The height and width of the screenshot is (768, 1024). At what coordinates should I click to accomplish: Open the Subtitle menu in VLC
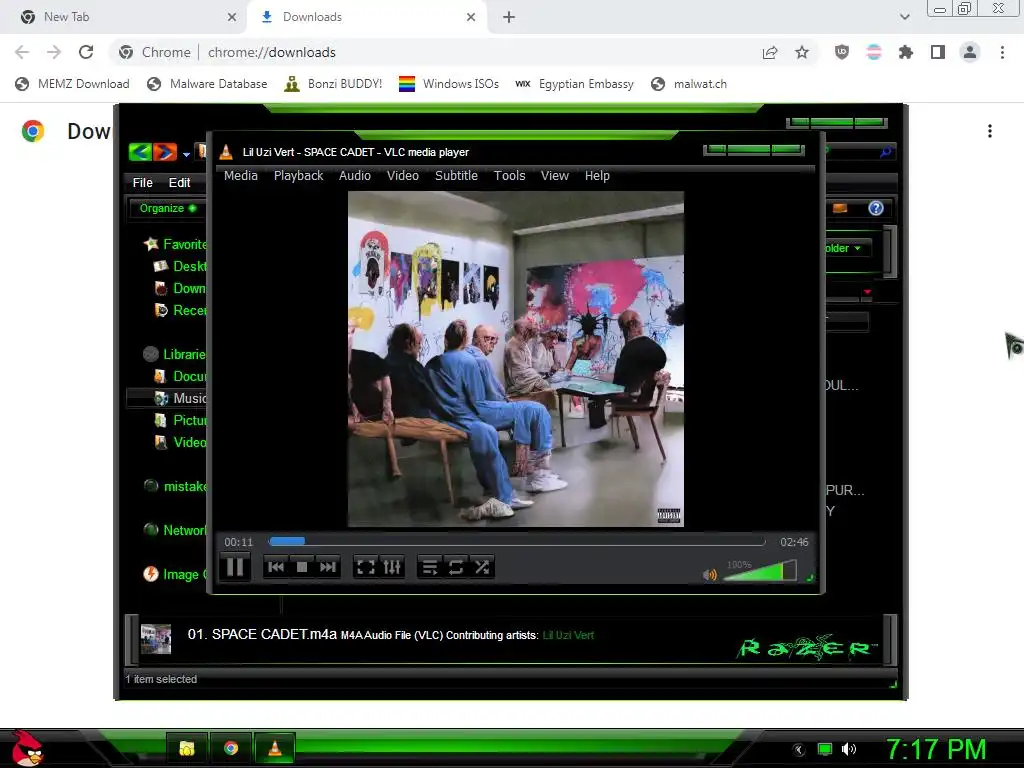(456, 176)
